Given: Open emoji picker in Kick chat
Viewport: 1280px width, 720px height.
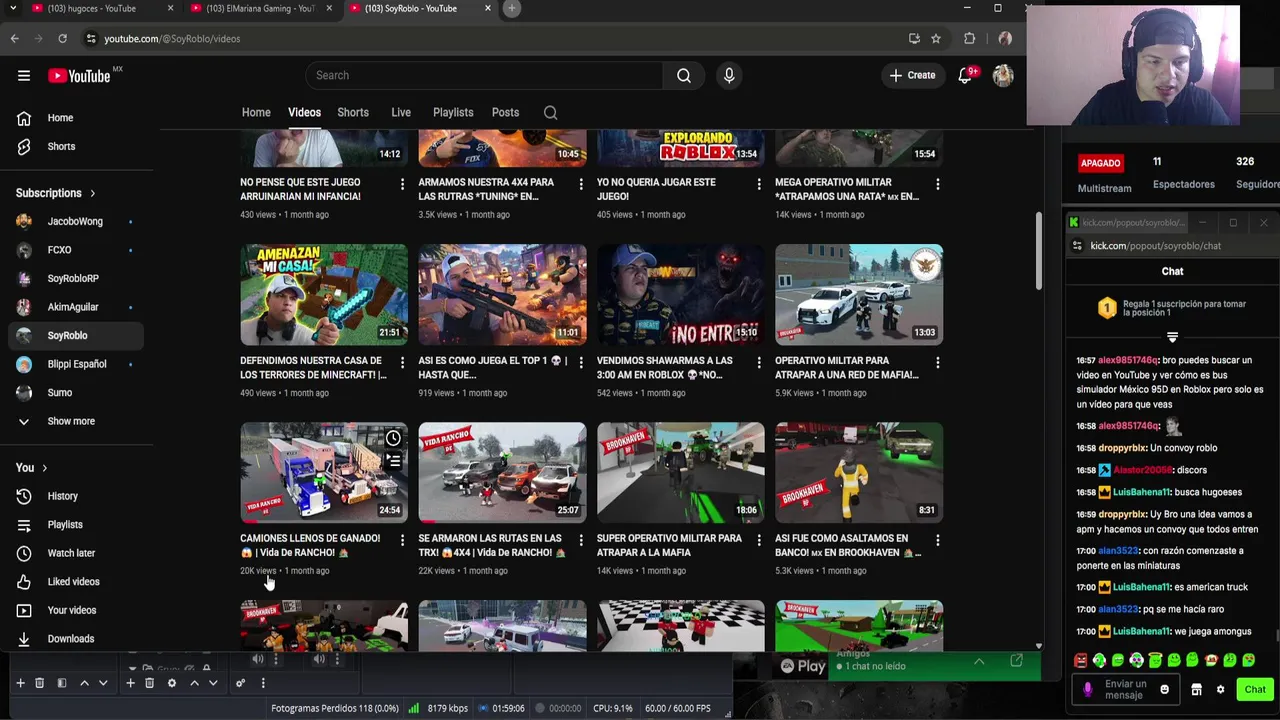Looking at the screenshot, I should 1164,689.
